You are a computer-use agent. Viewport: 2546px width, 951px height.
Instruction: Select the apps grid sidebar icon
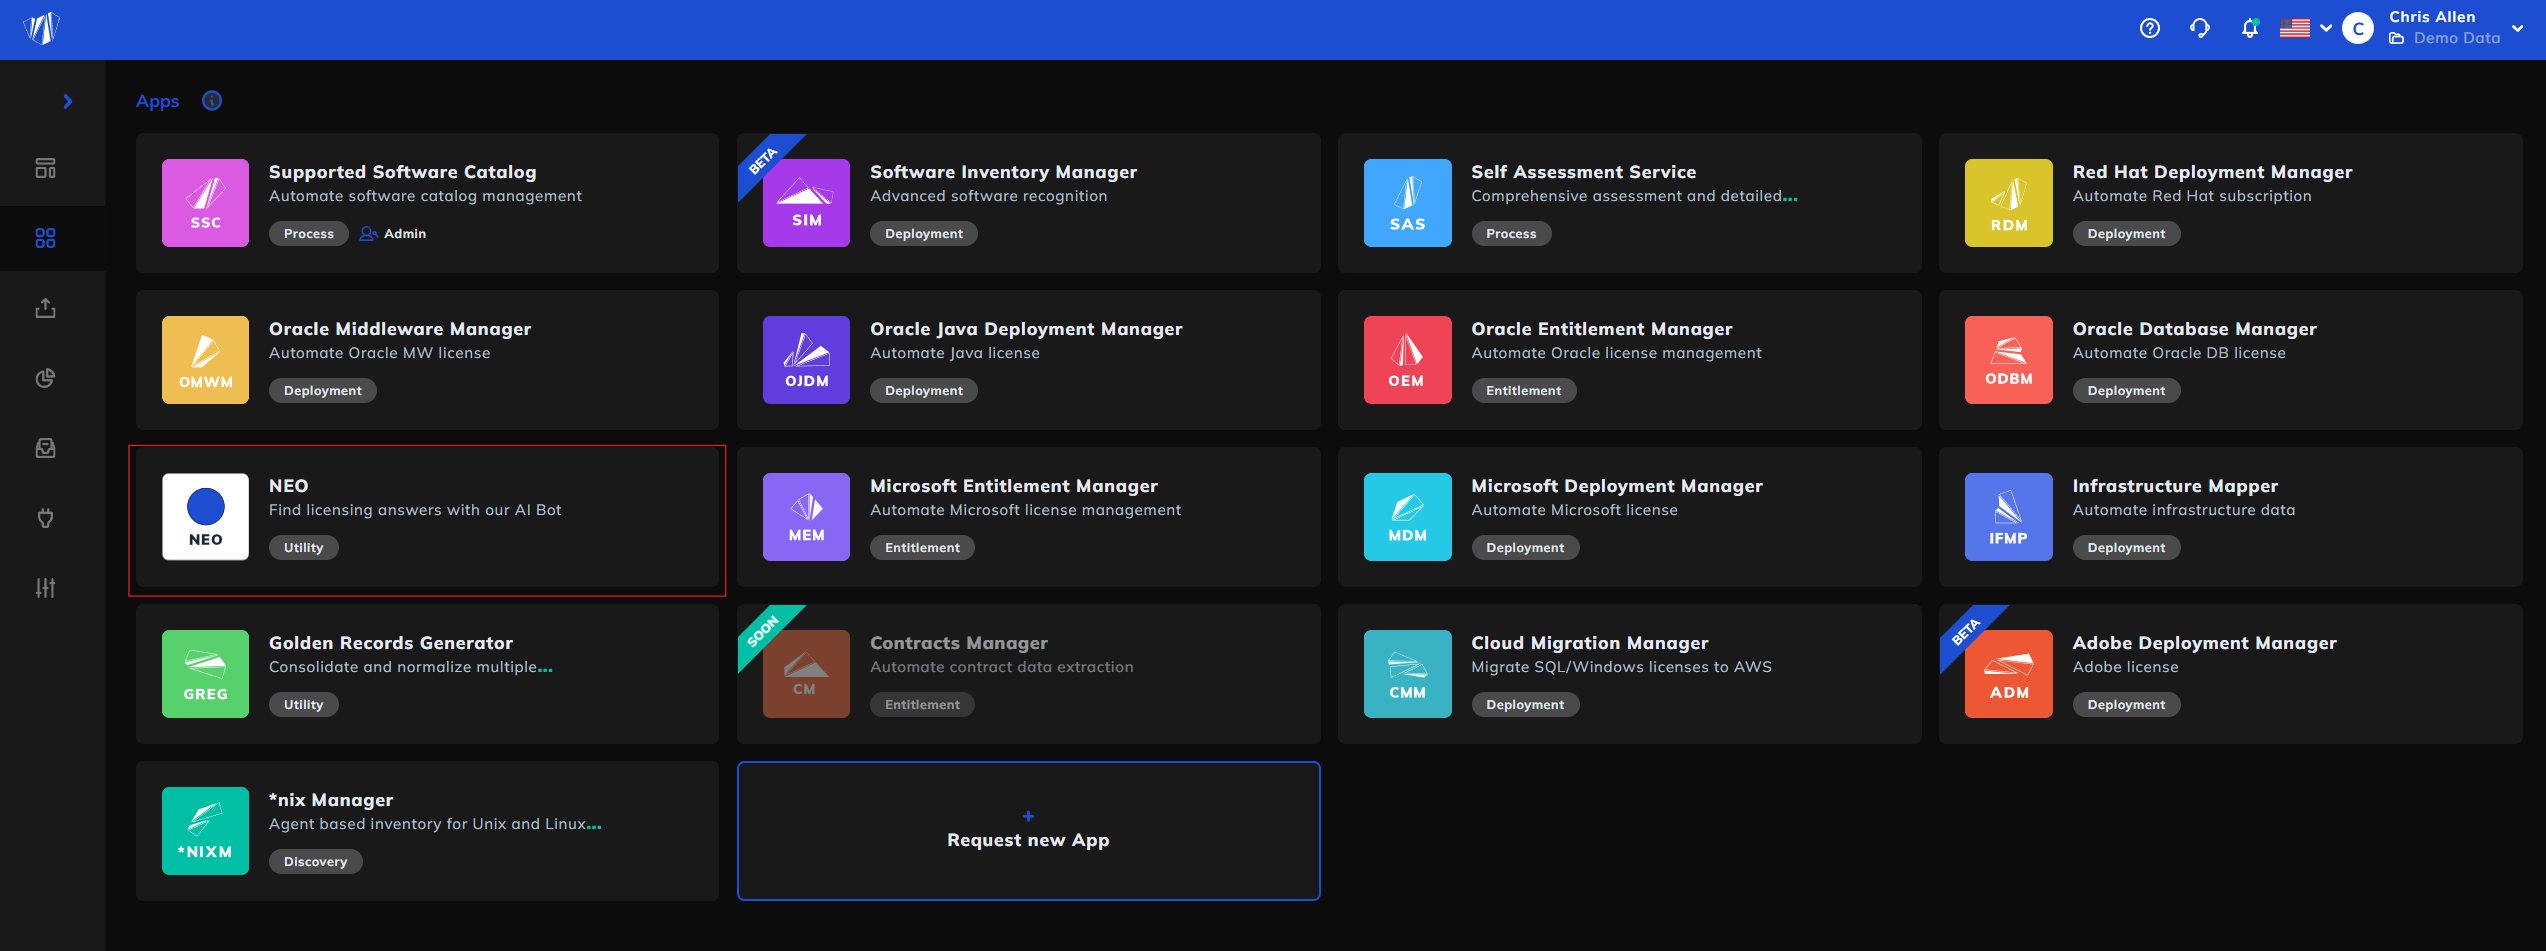(x=45, y=238)
